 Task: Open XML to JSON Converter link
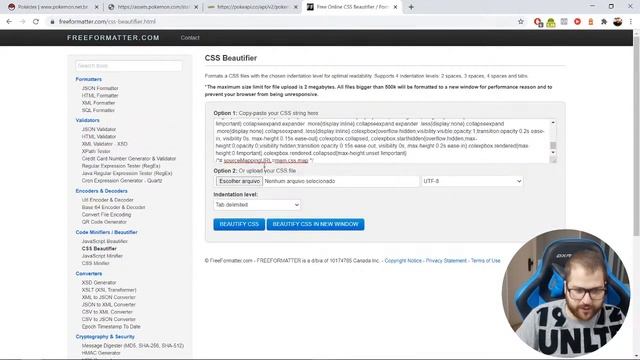click(109, 297)
